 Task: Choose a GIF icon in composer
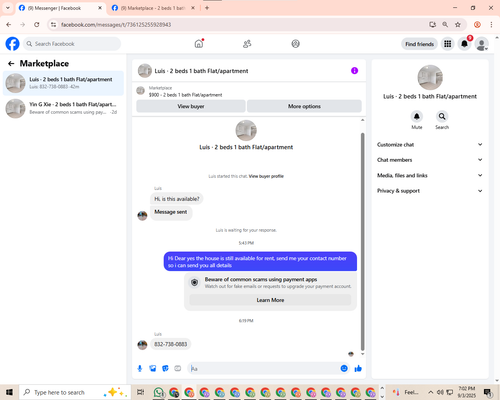(x=178, y=368)
